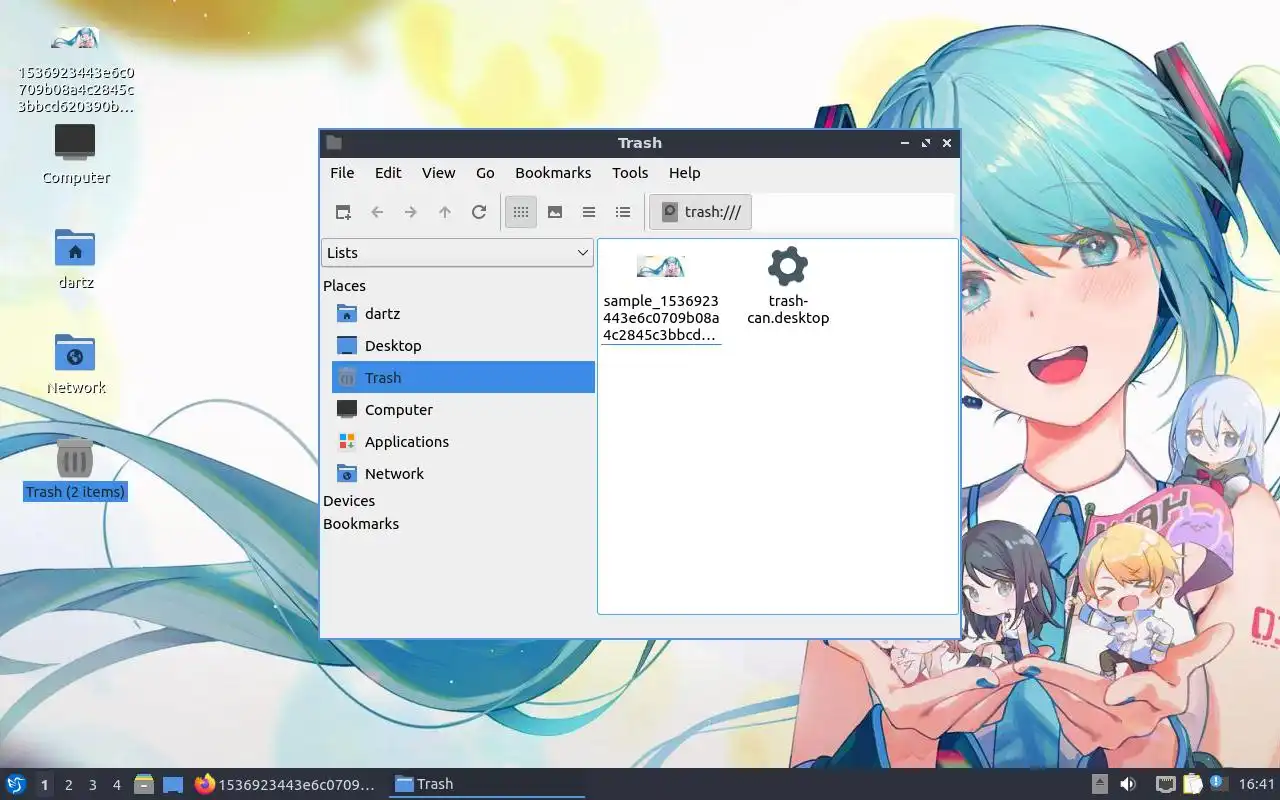This screenshot has width=1280, height=800.
Task: Select Network in the Places sidebar
Action: [x=463, y=474]
